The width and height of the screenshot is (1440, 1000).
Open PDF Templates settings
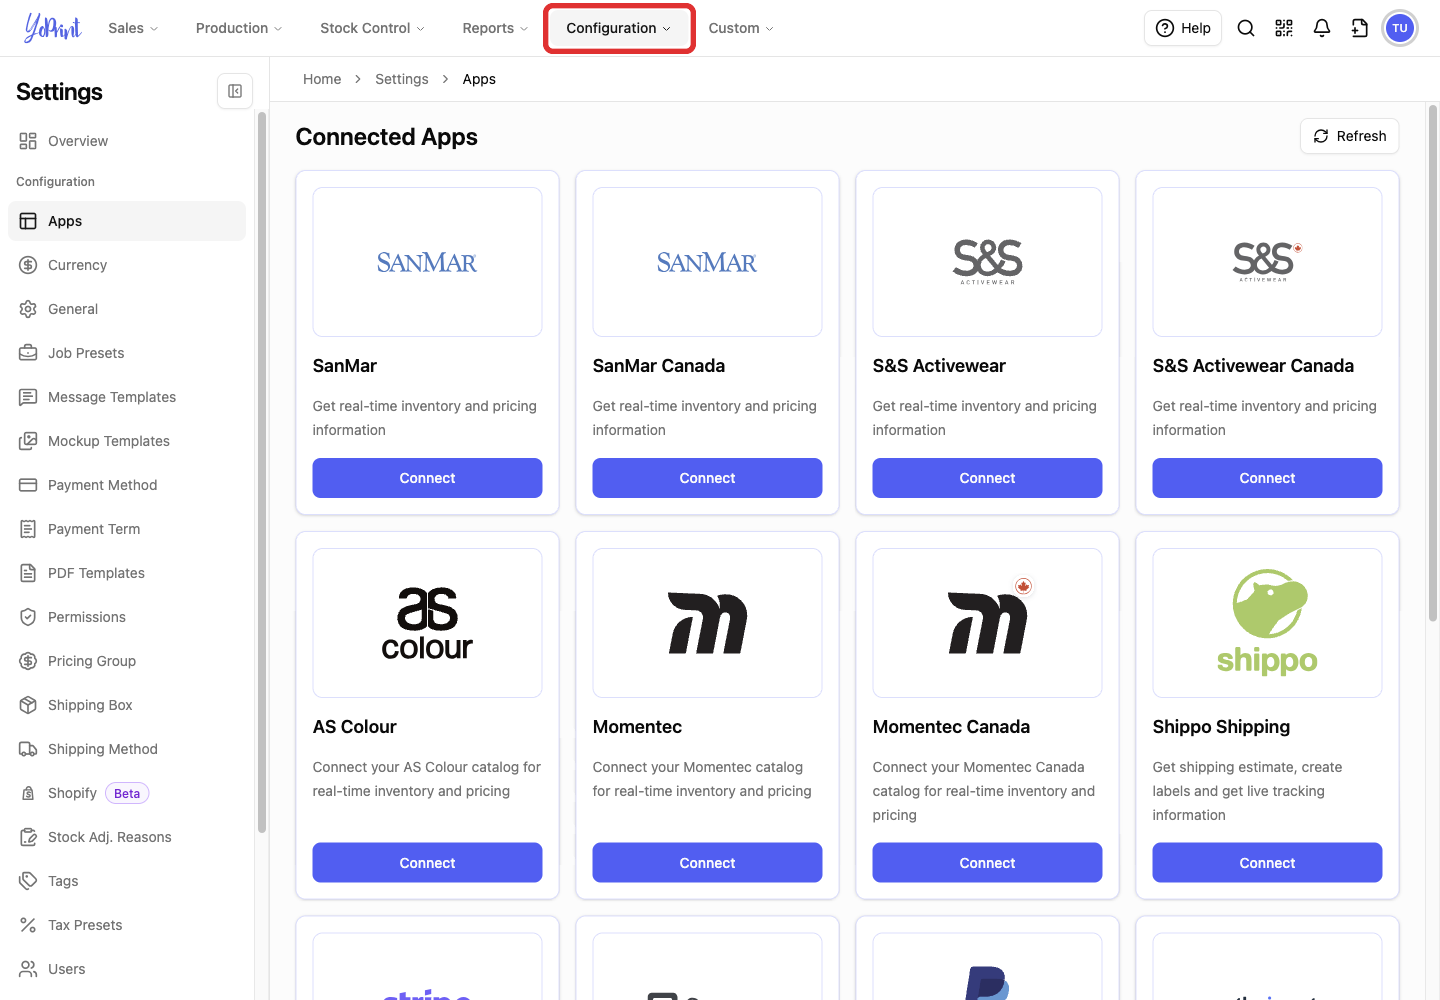127,573
